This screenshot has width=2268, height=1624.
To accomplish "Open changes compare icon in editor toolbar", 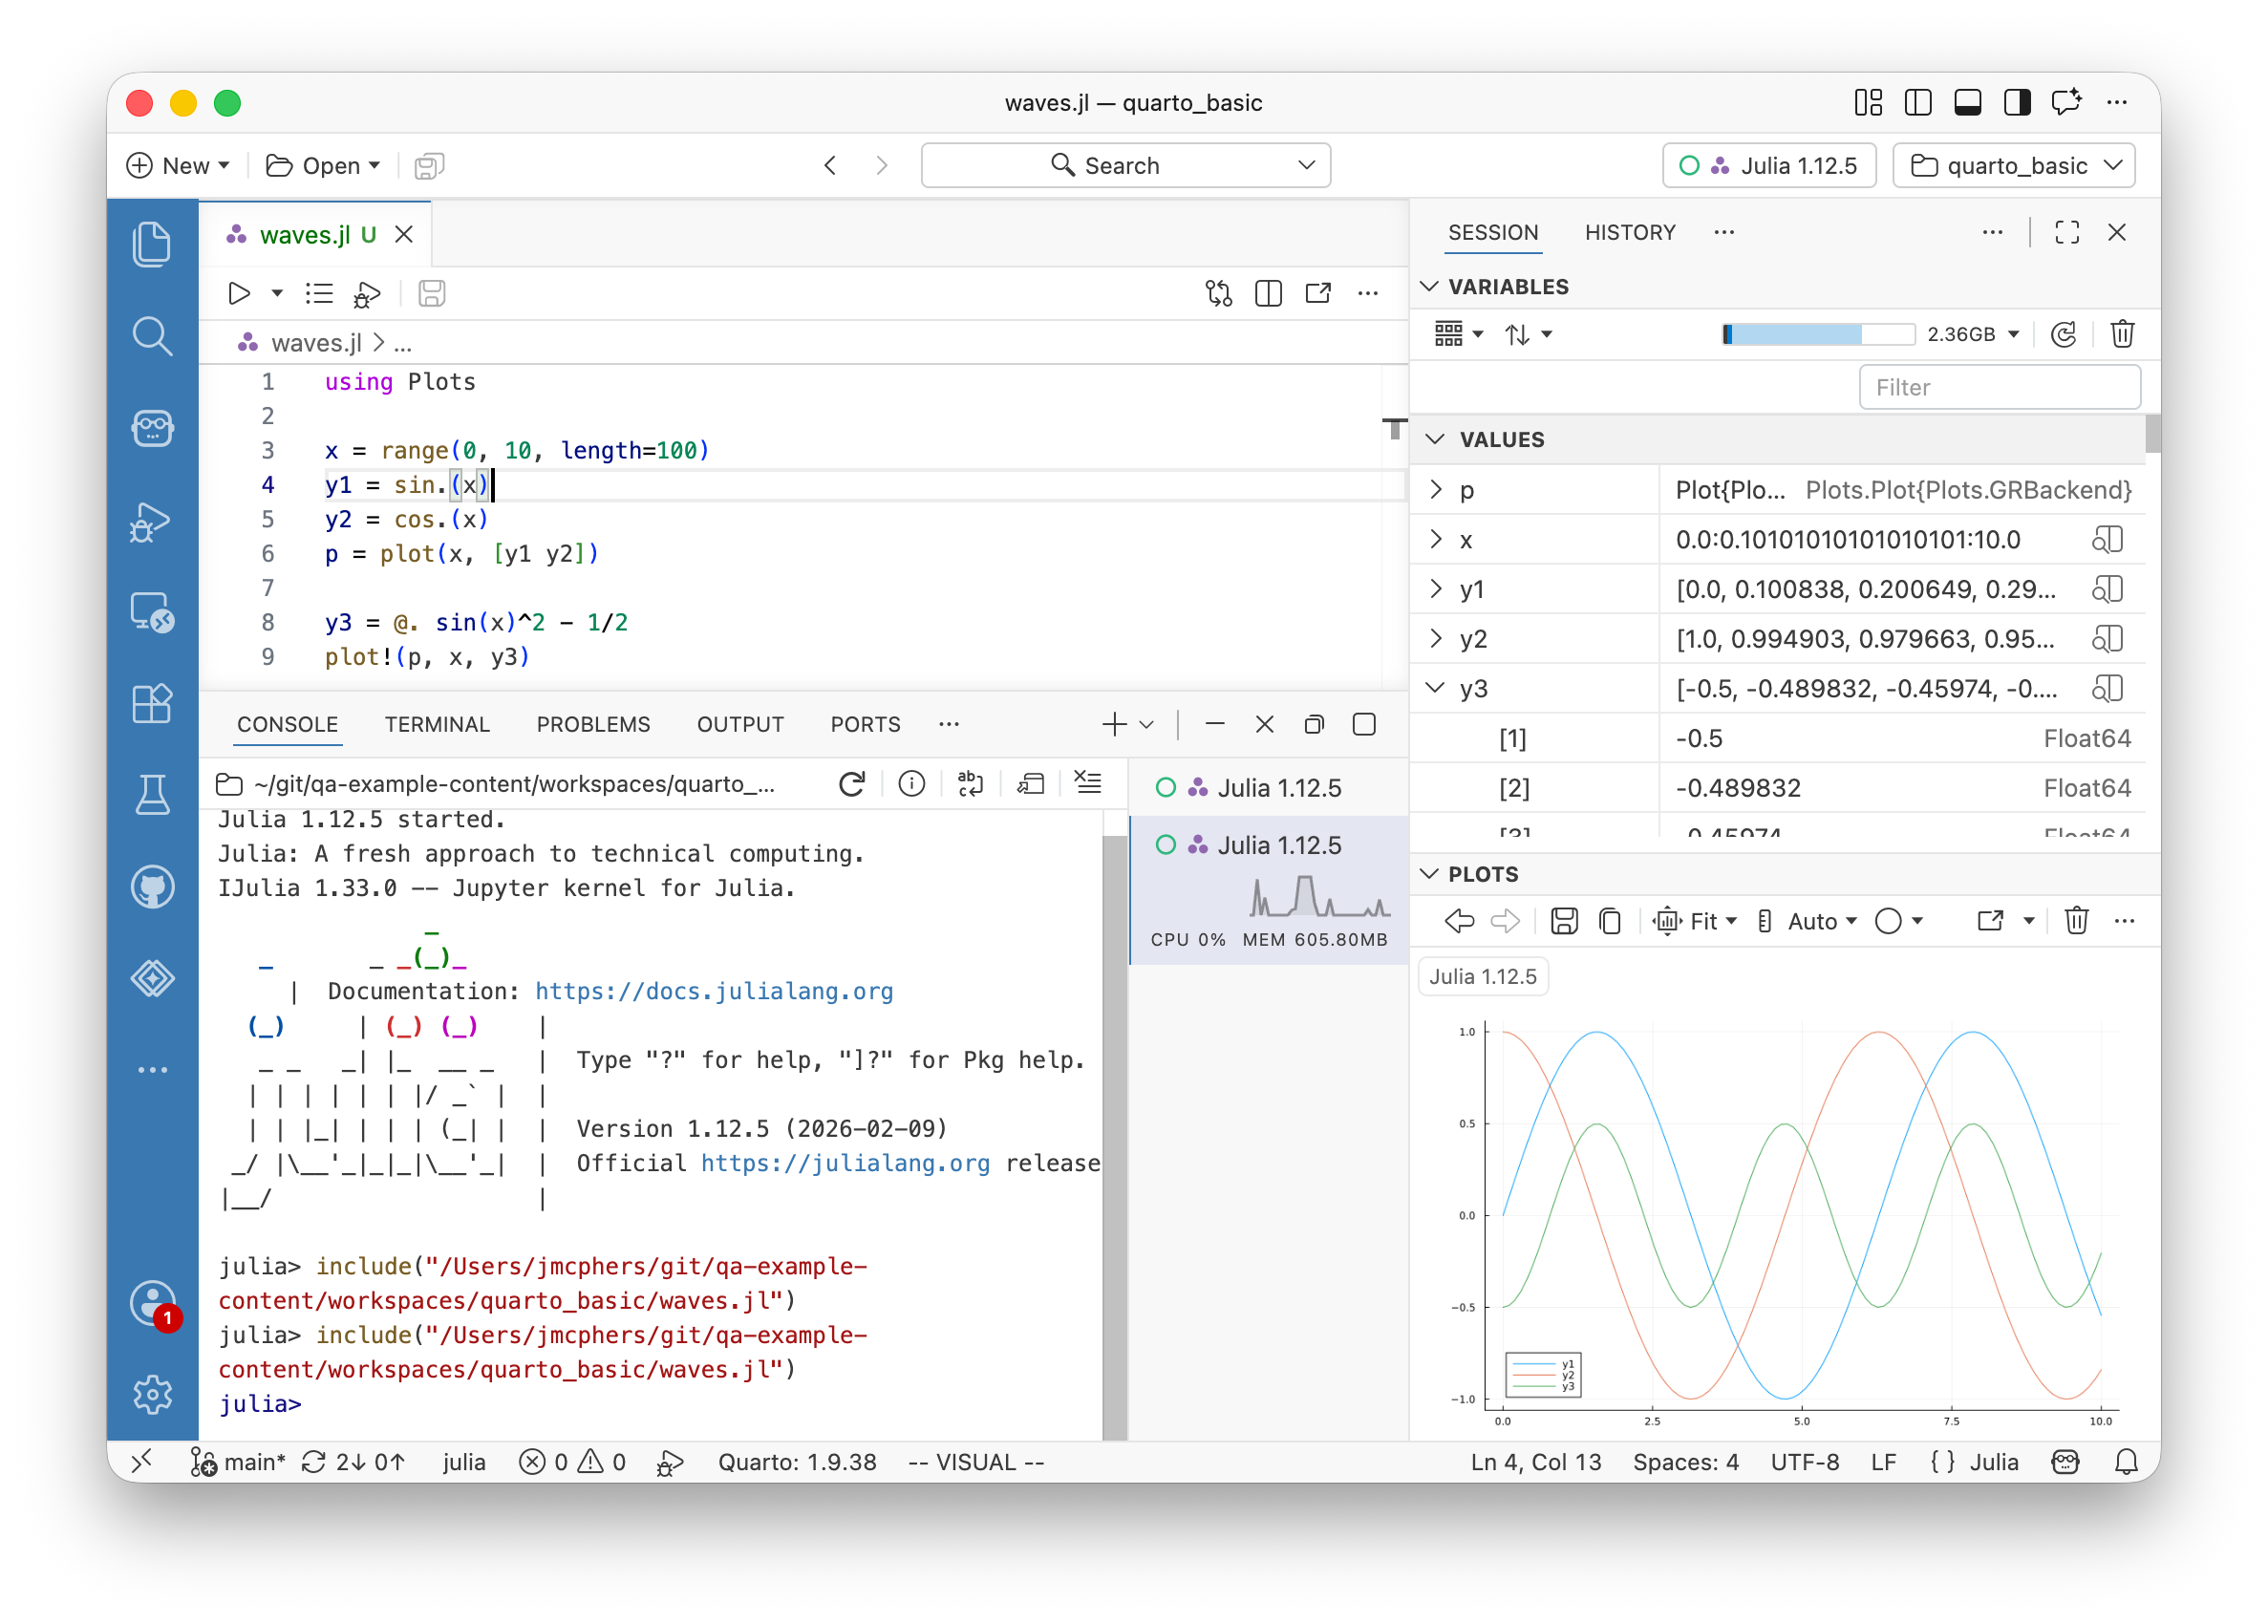I will [1218, 294].
